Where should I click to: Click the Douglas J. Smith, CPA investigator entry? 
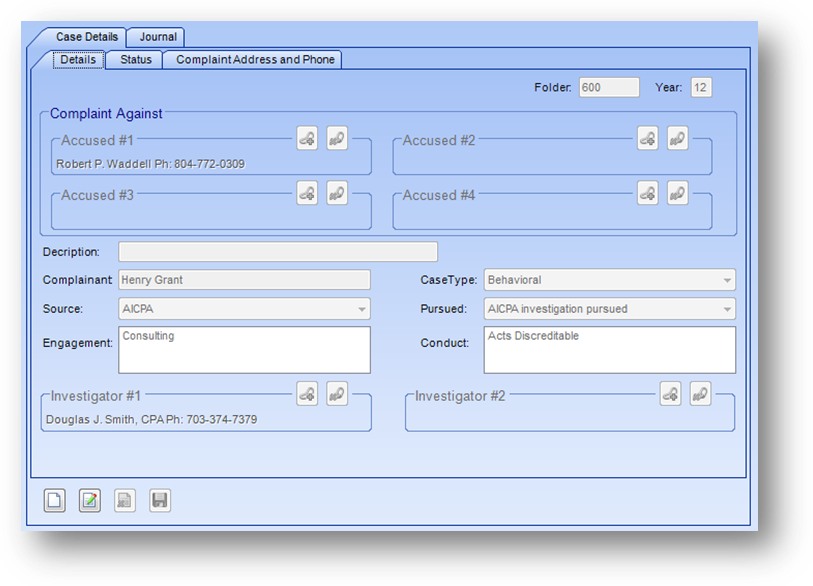click(x=151, y=420)
